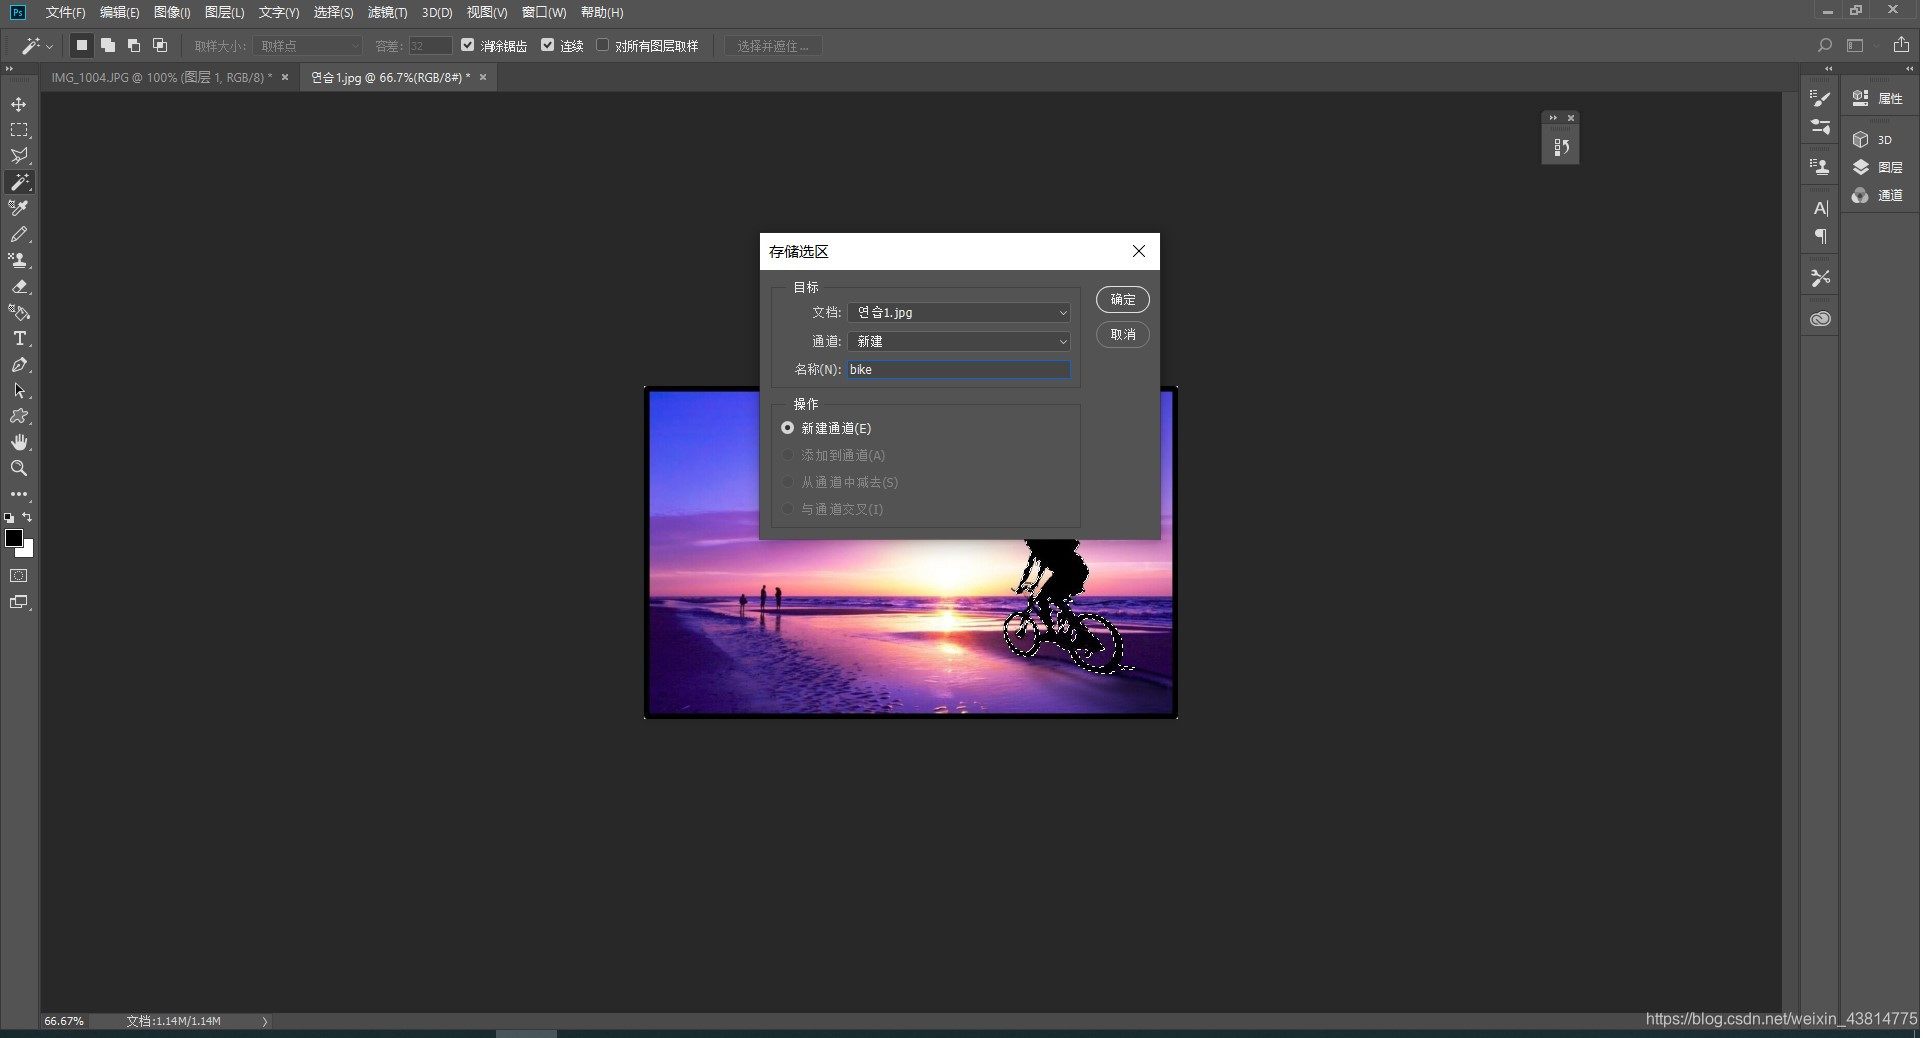Collapse the 属性 panel column double-arrow

tap(1909, 68)
